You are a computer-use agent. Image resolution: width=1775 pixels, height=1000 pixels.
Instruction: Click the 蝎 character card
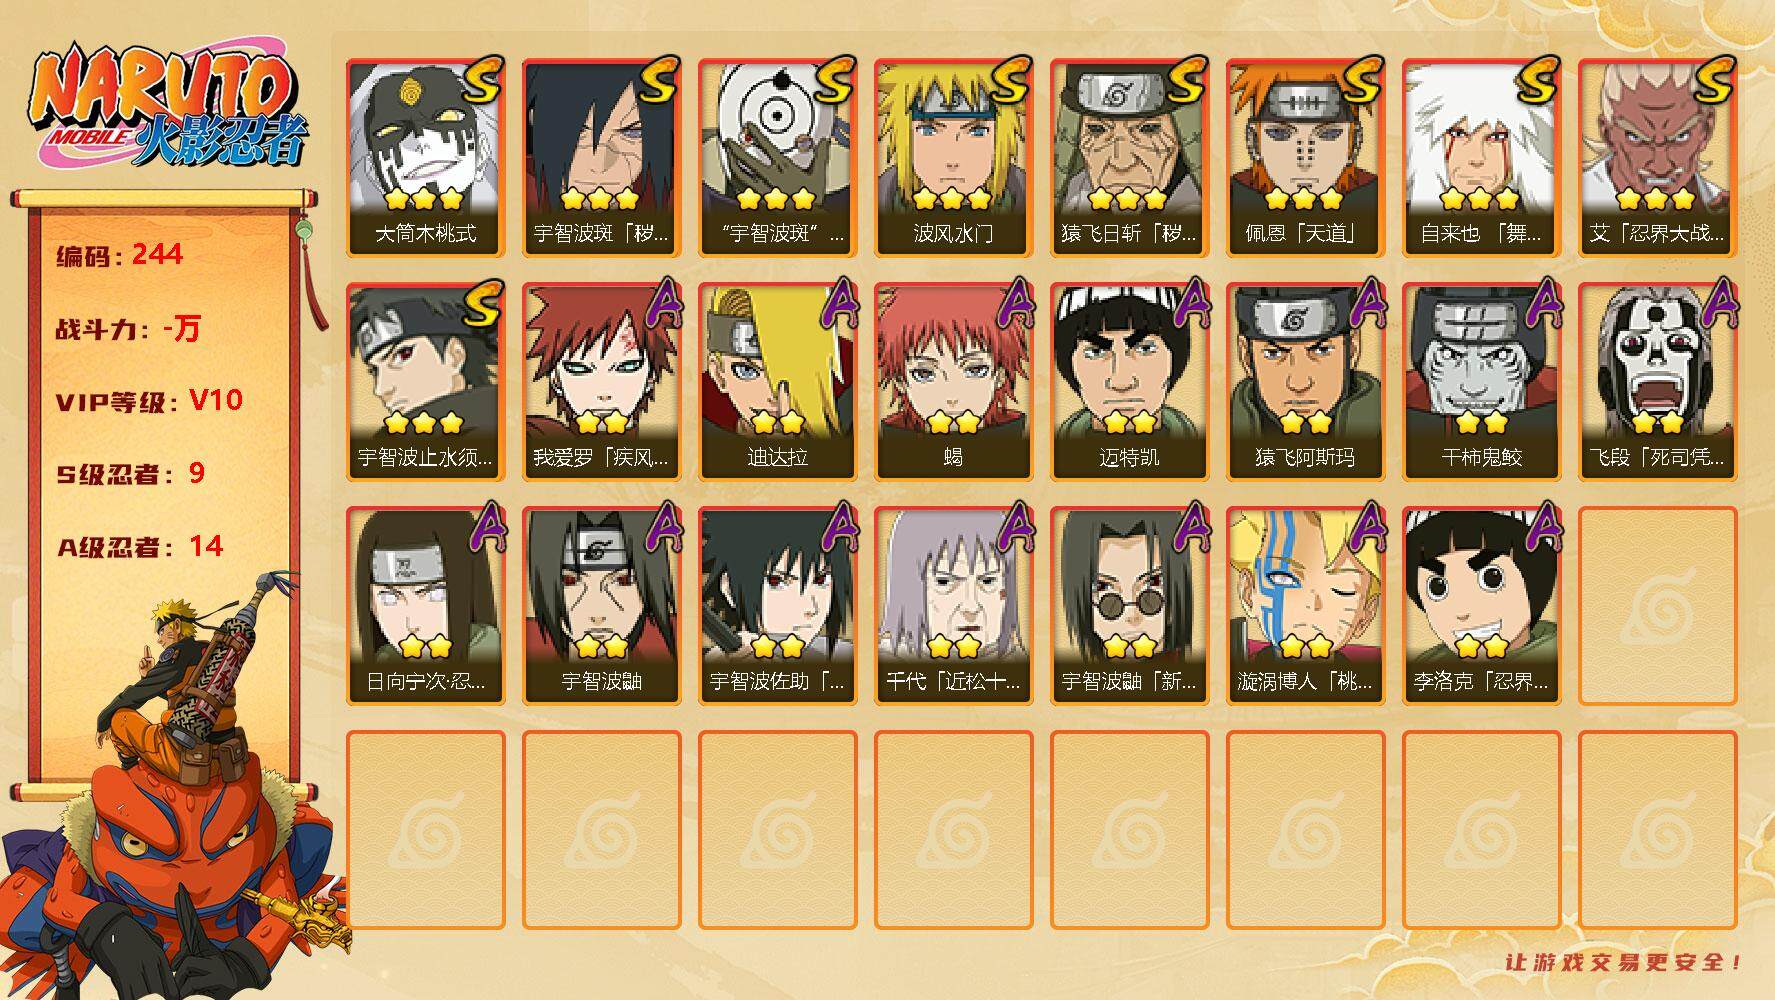coord(953,382)
